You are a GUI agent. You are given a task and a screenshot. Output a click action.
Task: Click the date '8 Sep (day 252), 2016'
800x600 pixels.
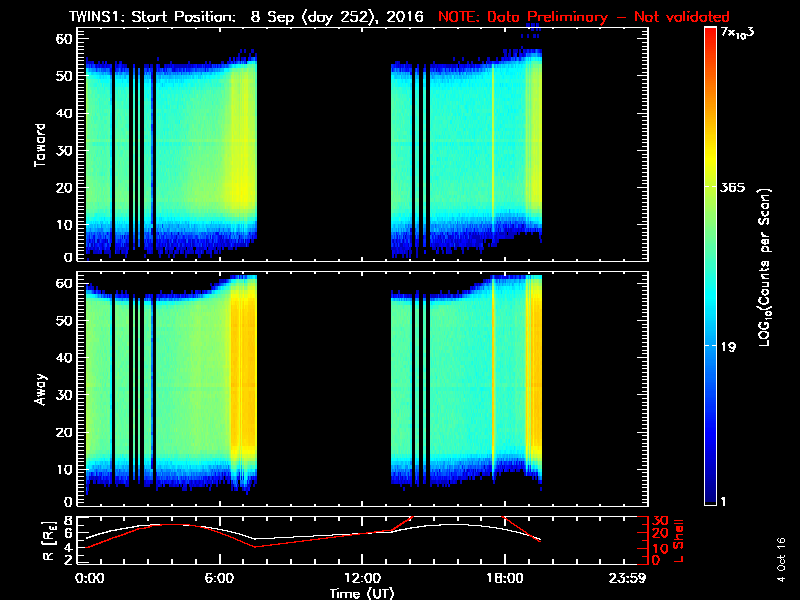[337, 17]
